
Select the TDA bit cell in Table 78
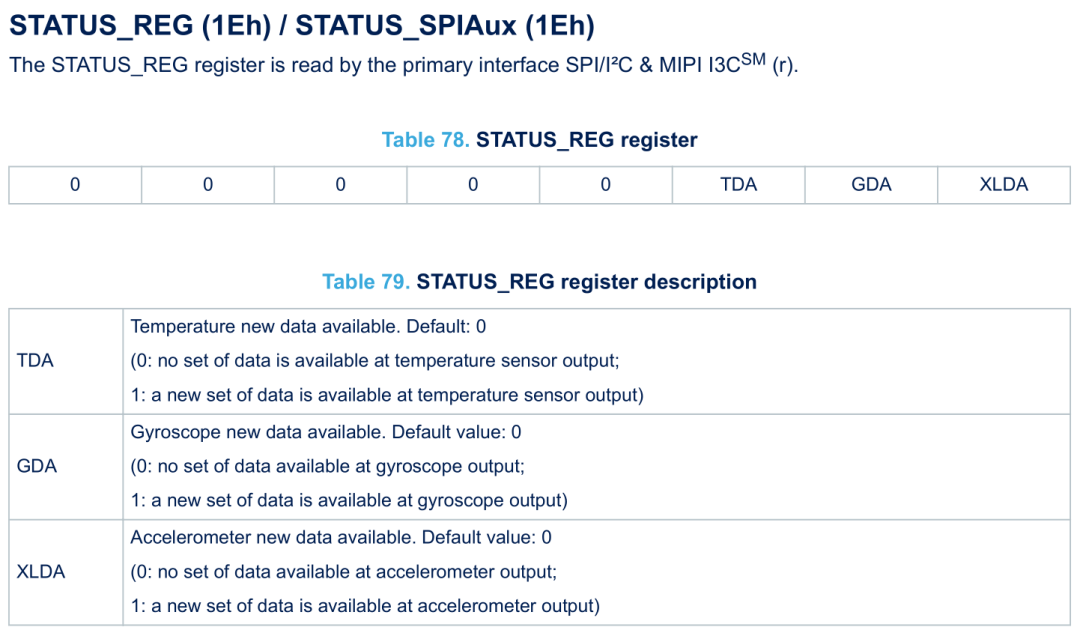(738, 185)
